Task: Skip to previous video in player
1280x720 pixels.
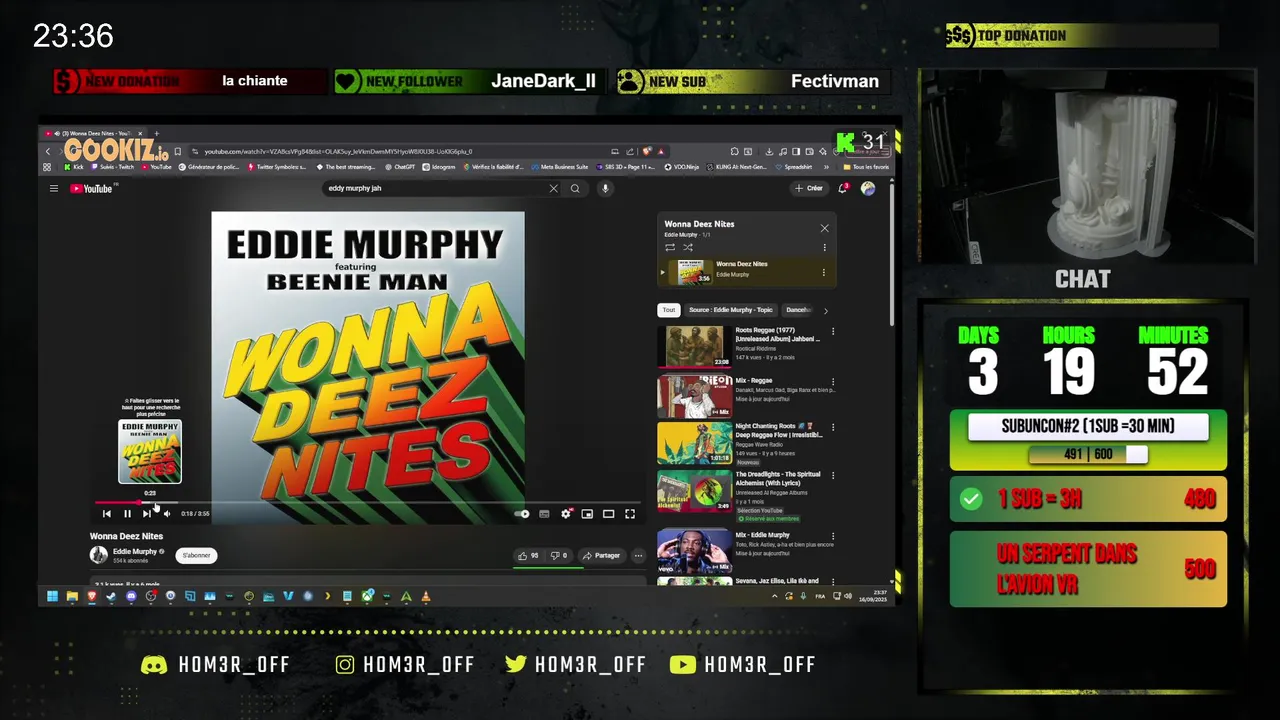Action: [107, 514]
